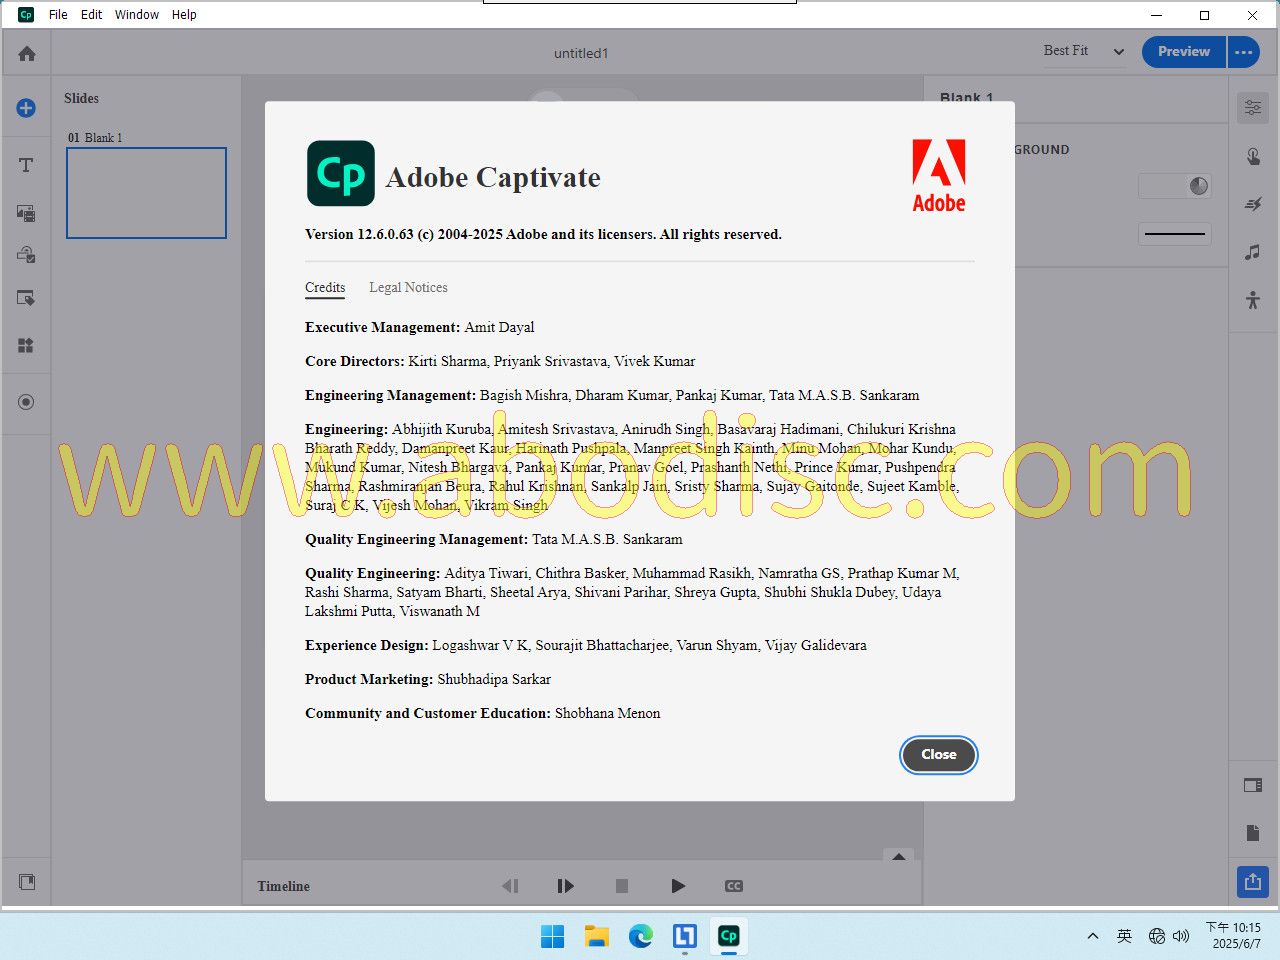Open the network globe icon in tray
Image resolution: width=1280 pixels, height=960 pixels.
[x=1157, y=936]
